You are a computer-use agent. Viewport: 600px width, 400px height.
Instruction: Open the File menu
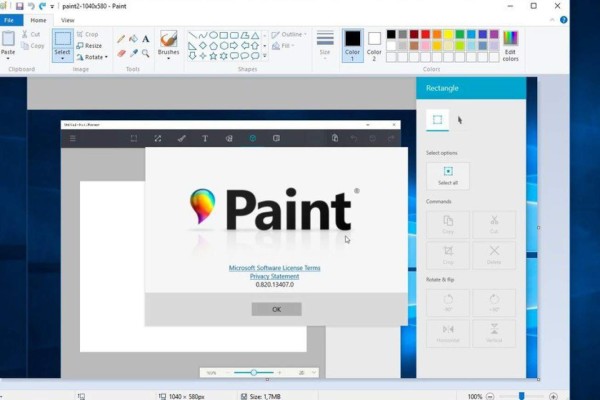[x=9, y=20]
